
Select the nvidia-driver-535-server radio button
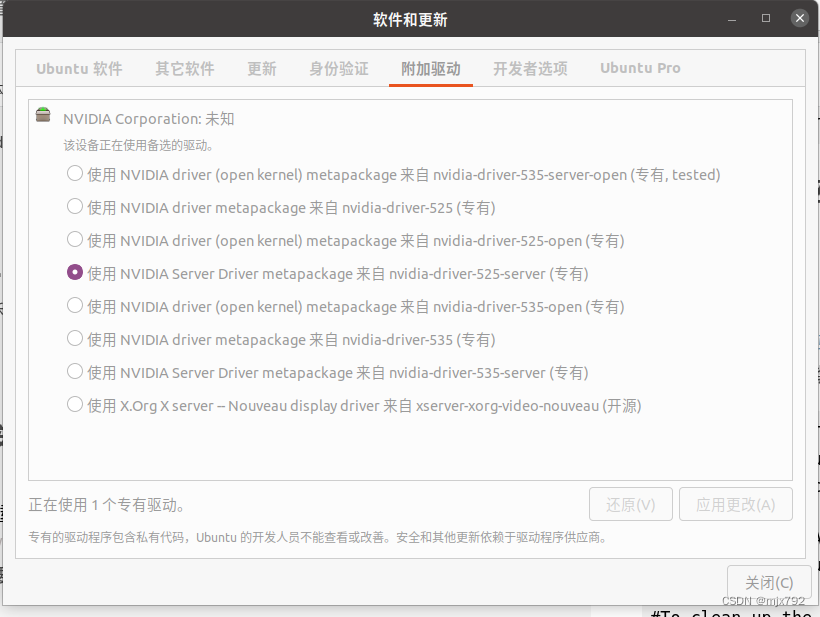(75, 371)
